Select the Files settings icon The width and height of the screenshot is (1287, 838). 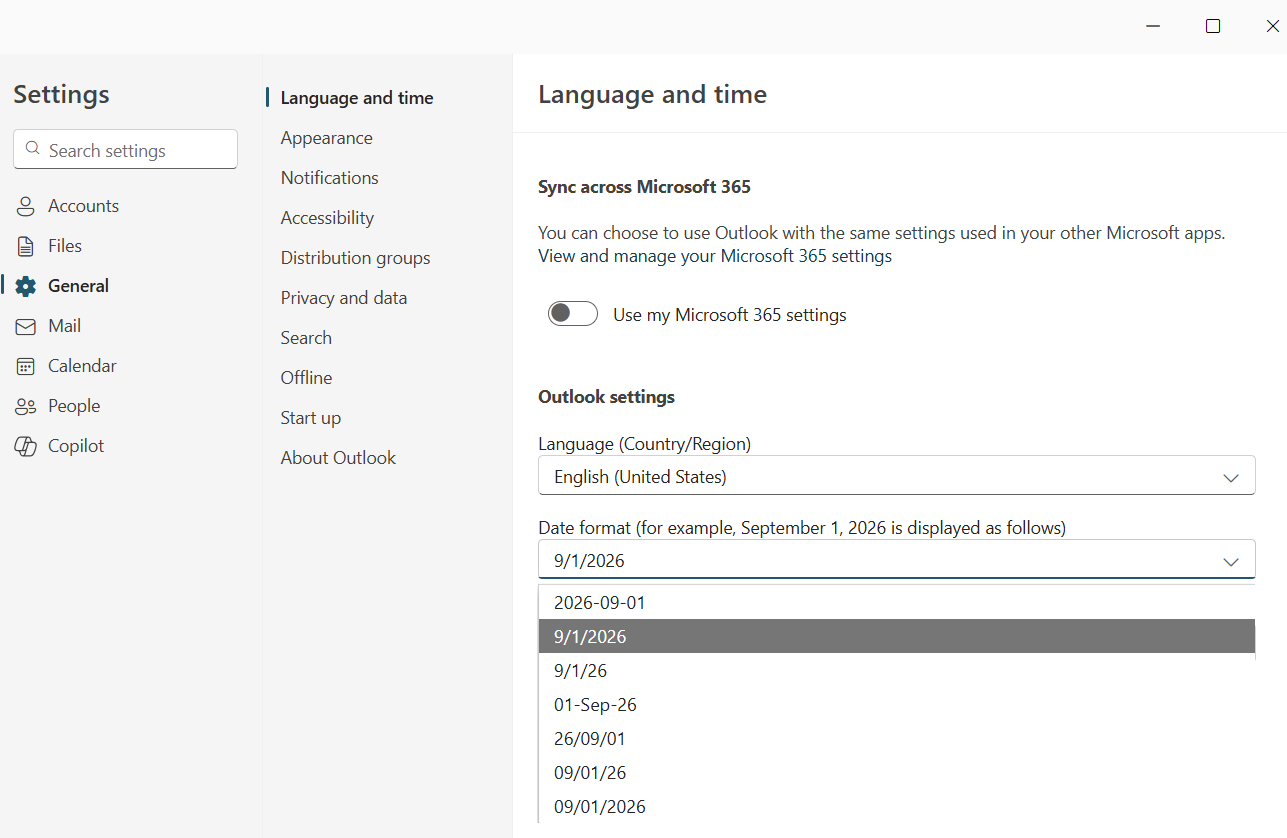coord(25,245)
